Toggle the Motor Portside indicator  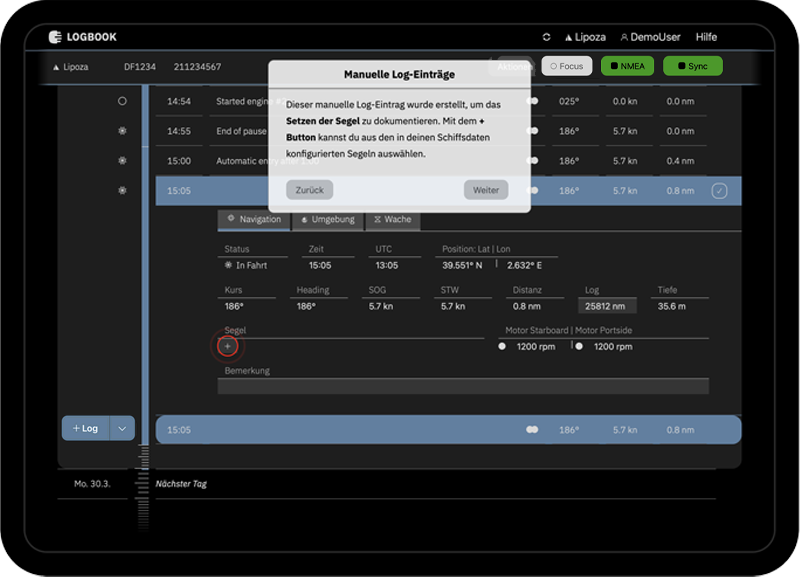pos(579,346)
